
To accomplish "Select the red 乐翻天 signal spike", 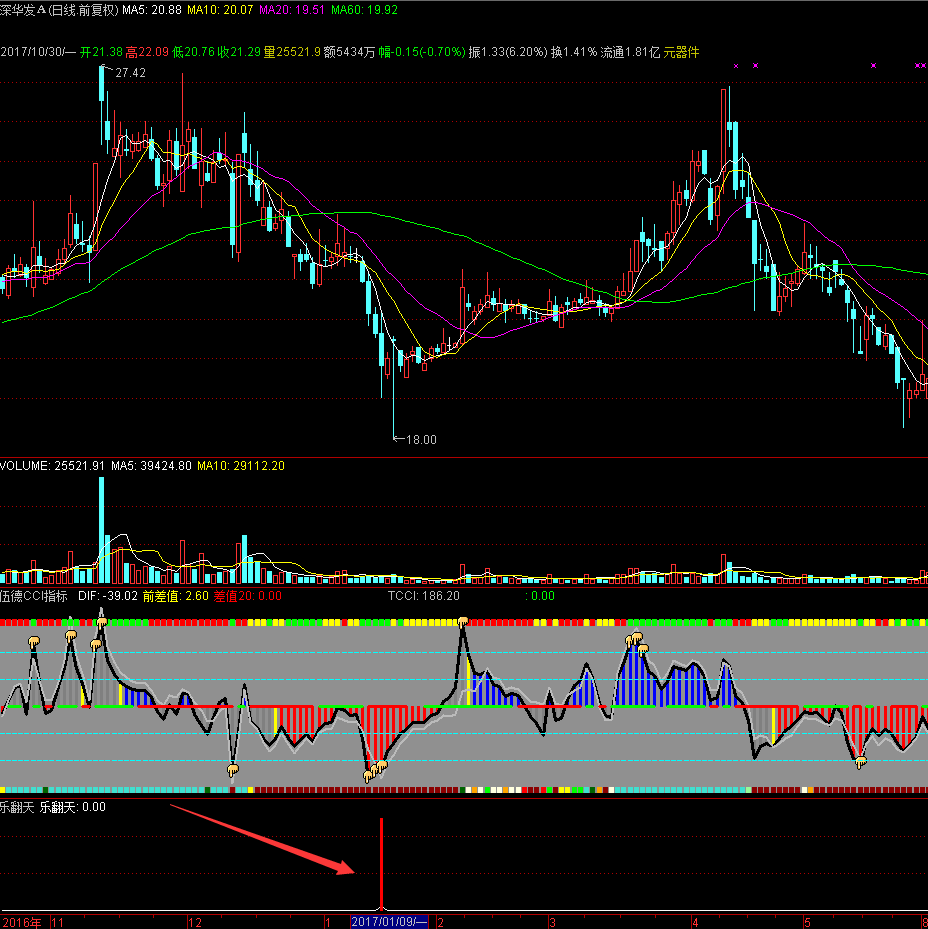I will click(x=382, y=864).
